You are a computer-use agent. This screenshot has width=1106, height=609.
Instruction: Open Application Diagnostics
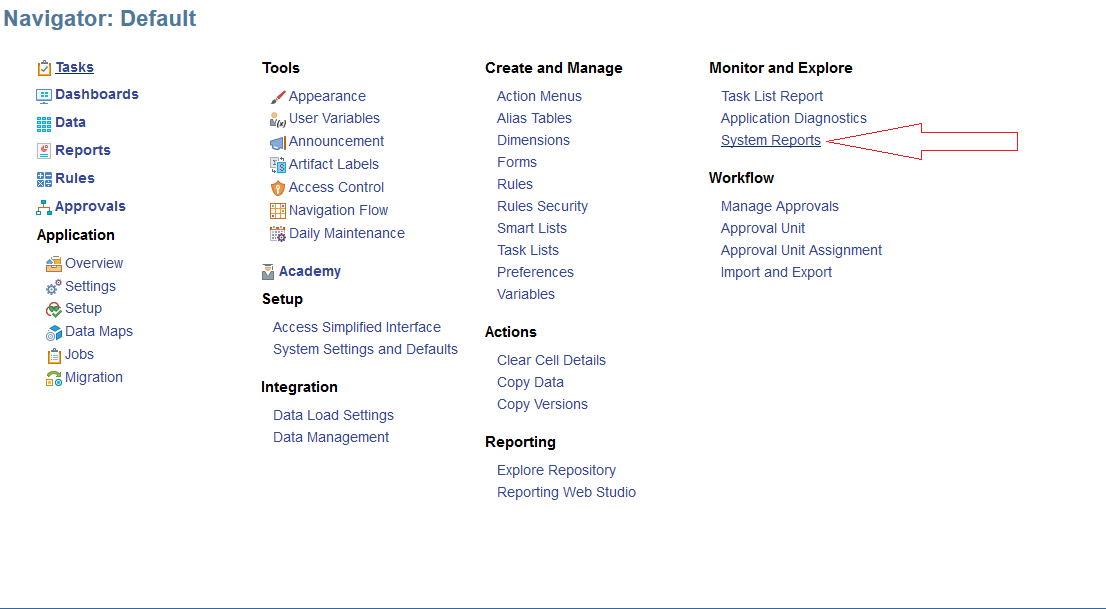pyautogui.click(x=793, y=118)
